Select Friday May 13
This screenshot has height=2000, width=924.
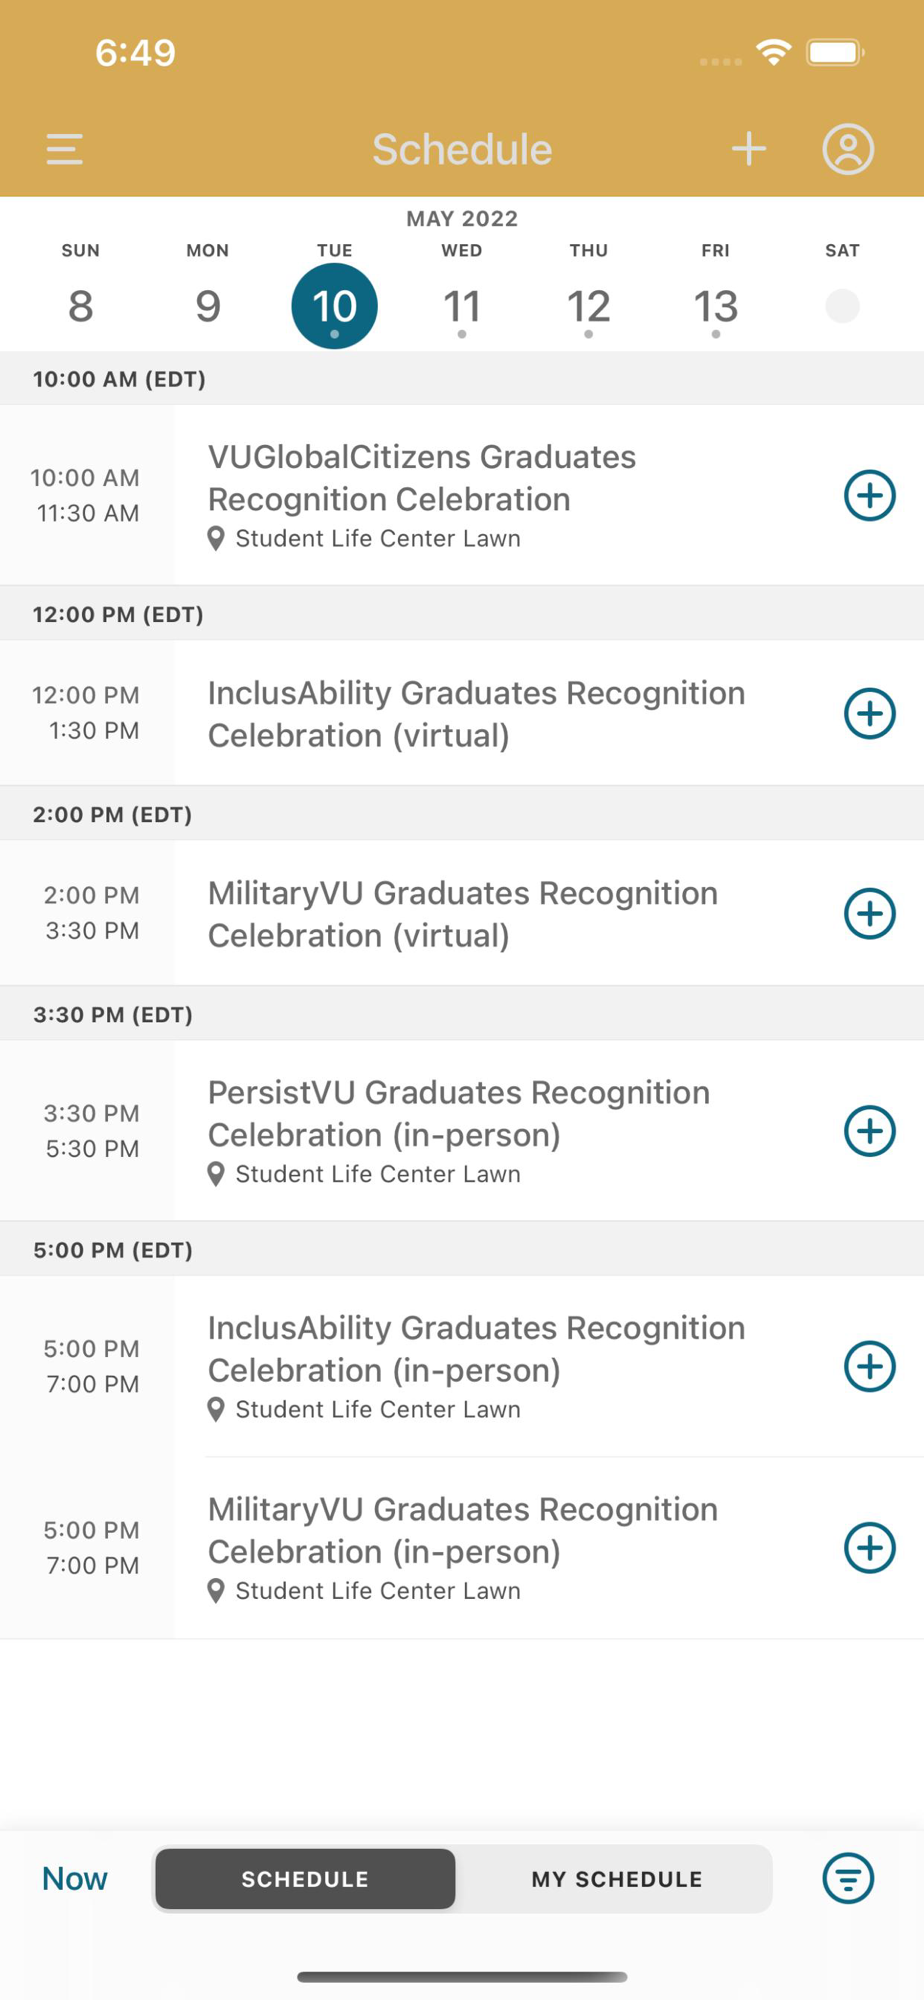pyautogui.click(x=715, y=306)
